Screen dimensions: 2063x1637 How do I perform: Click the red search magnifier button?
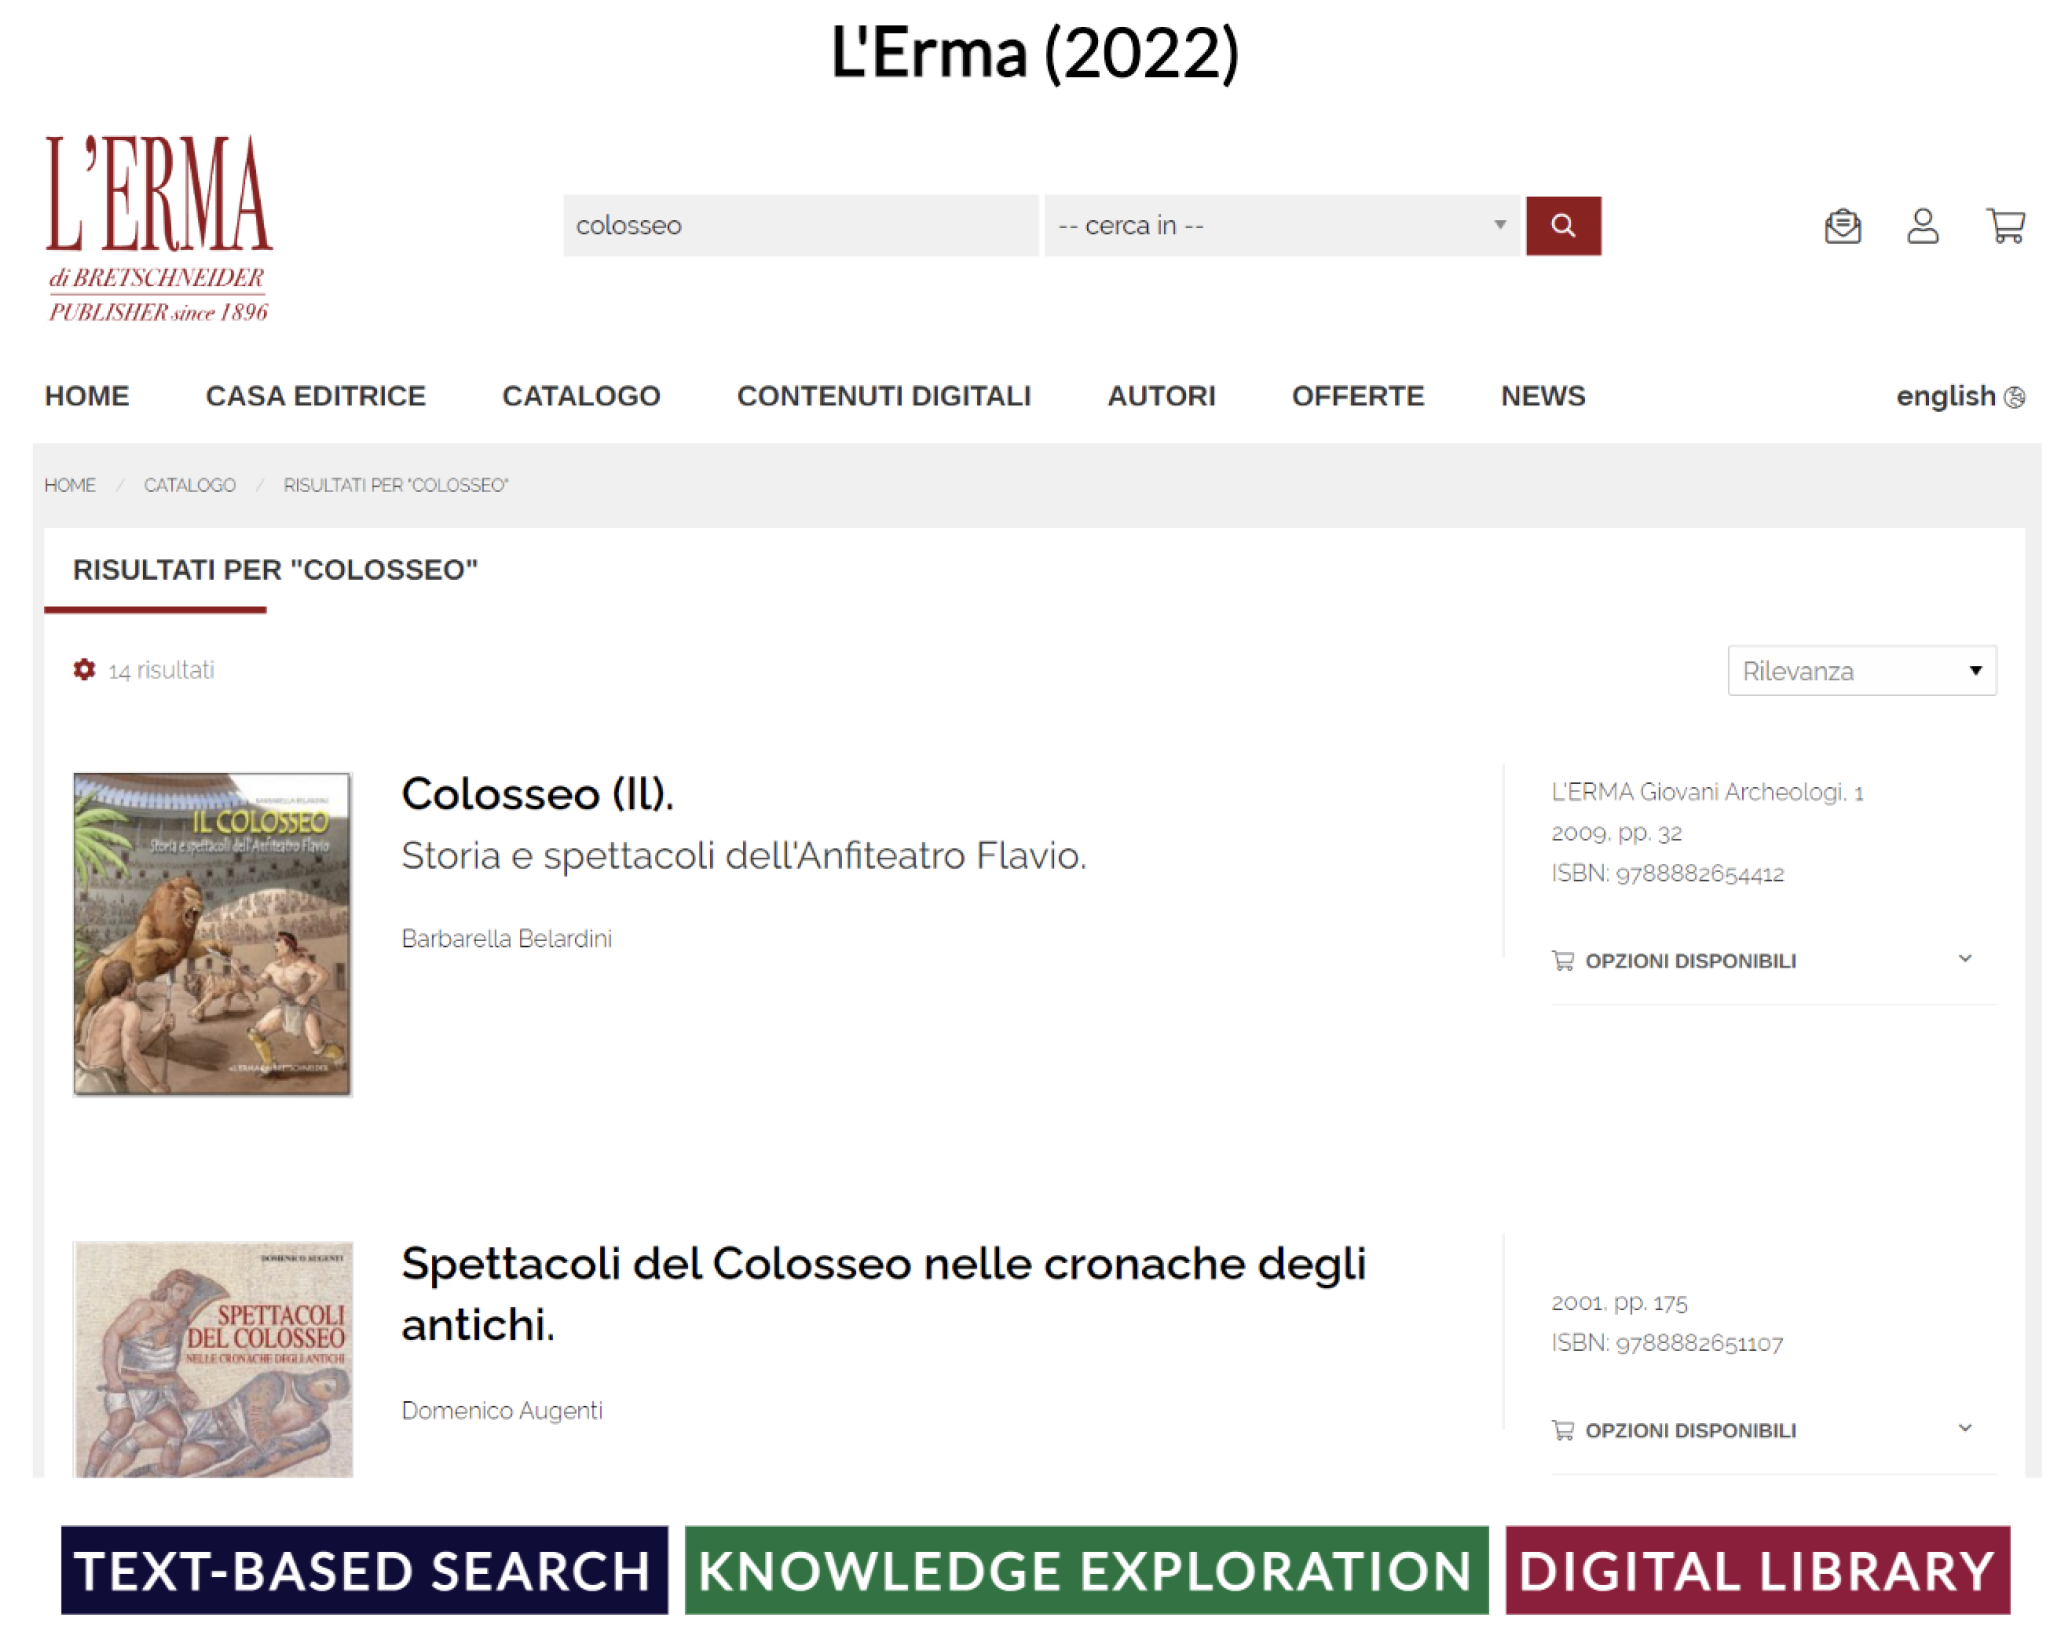click(x=1562, y=226)
